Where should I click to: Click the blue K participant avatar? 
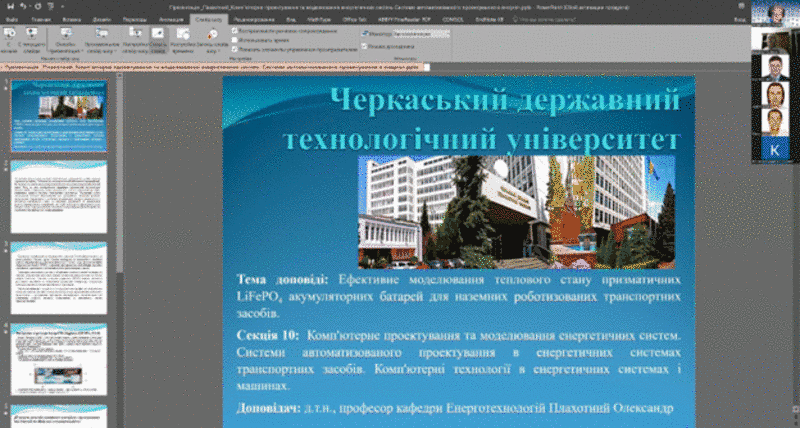click(776, 149)
